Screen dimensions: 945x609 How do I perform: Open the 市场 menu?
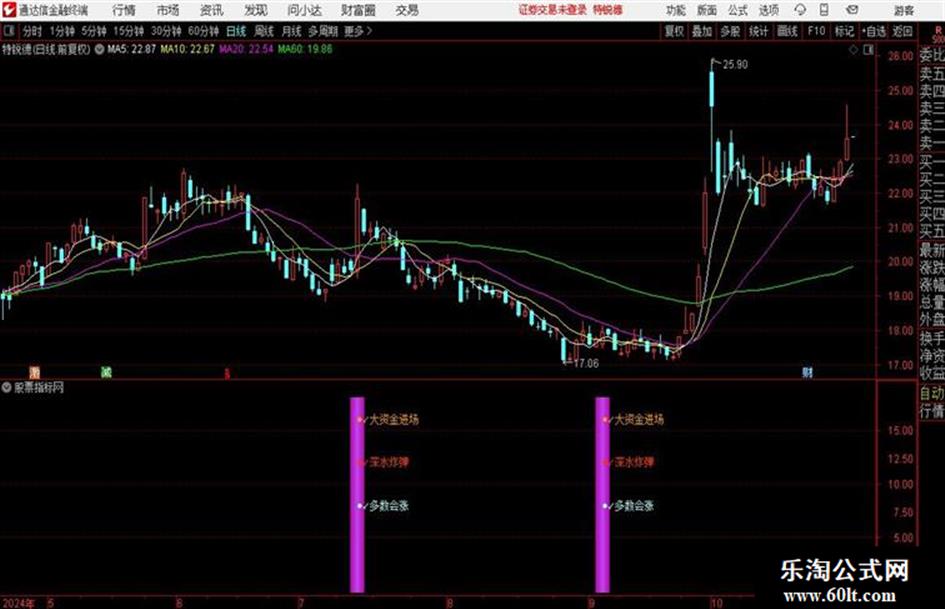pyautogui.click(x=168, y=10)
